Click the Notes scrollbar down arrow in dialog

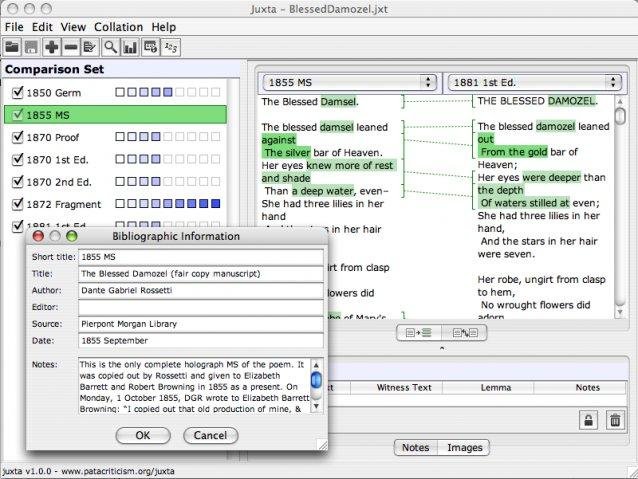pos(316,406)
